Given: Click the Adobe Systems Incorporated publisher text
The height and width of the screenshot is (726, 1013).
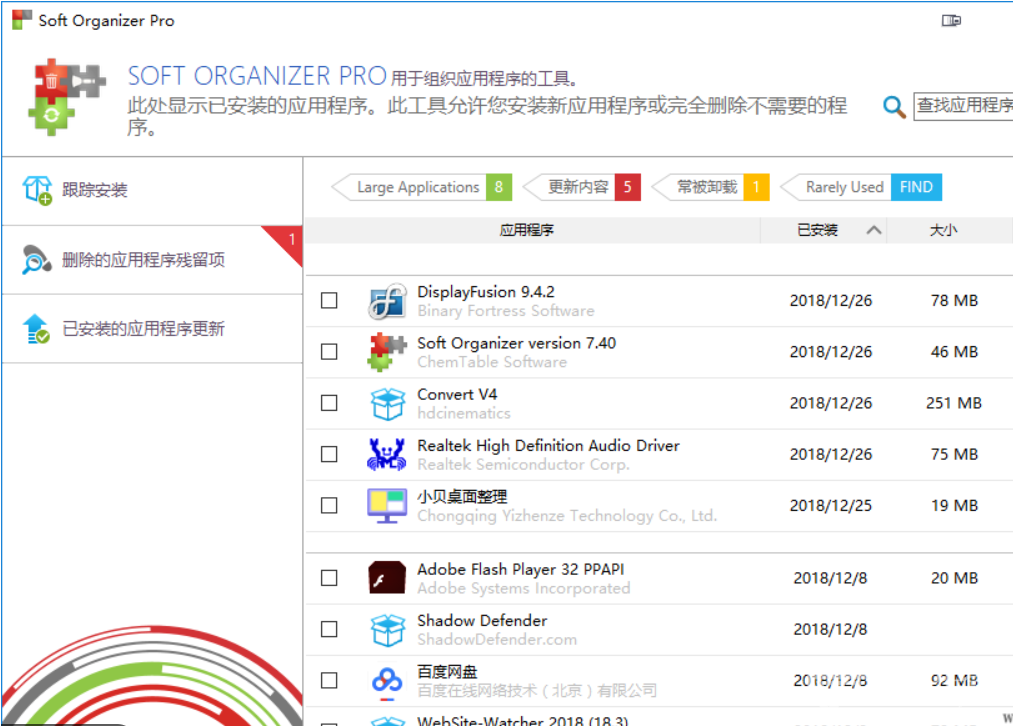Looking at the screenshot, I should point(524,588).
